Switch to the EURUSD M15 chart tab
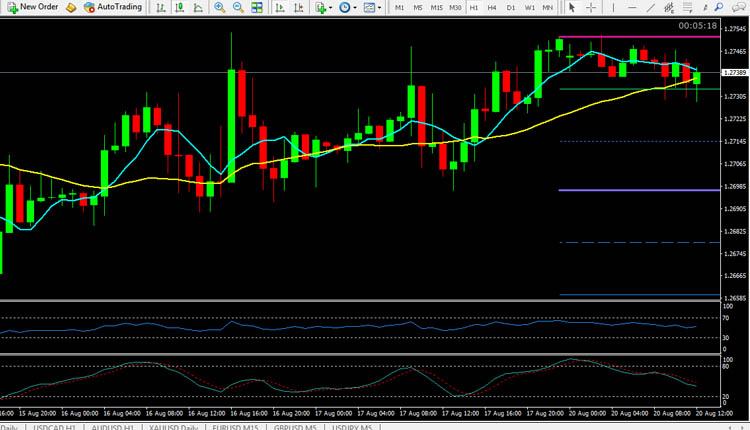Image resolution: width=750 pixels, height=430 pixels. pyautogui.click(x=235, y=427)
